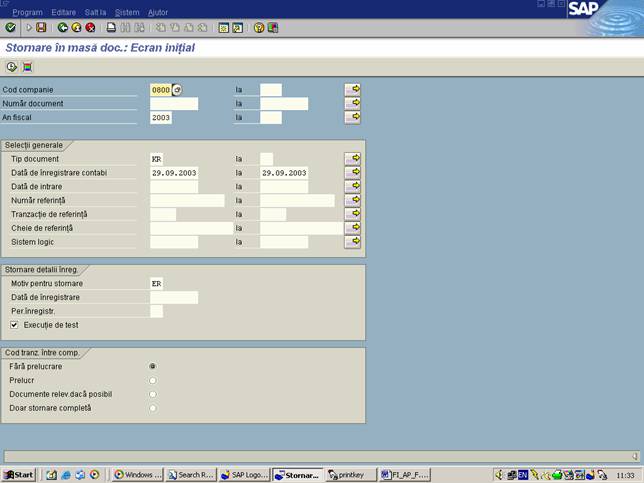This screenshot has height=483, width=644.
Task: Click the red Cancel icon in toolbar
Action: coord(90,27)
